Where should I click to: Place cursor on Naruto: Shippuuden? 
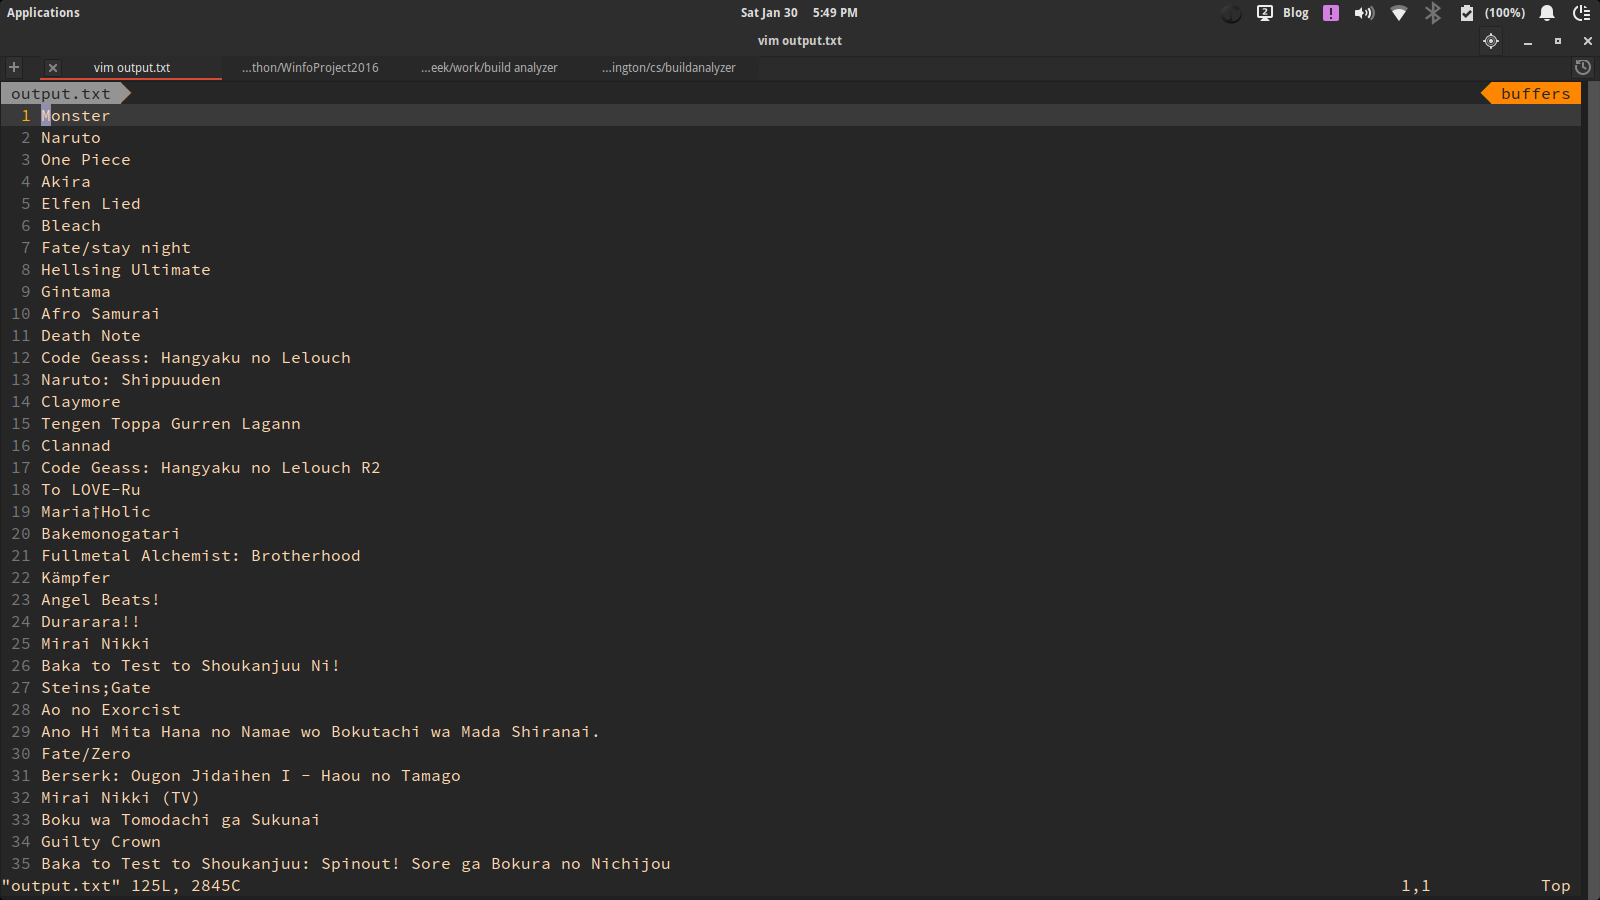(131, 380)
